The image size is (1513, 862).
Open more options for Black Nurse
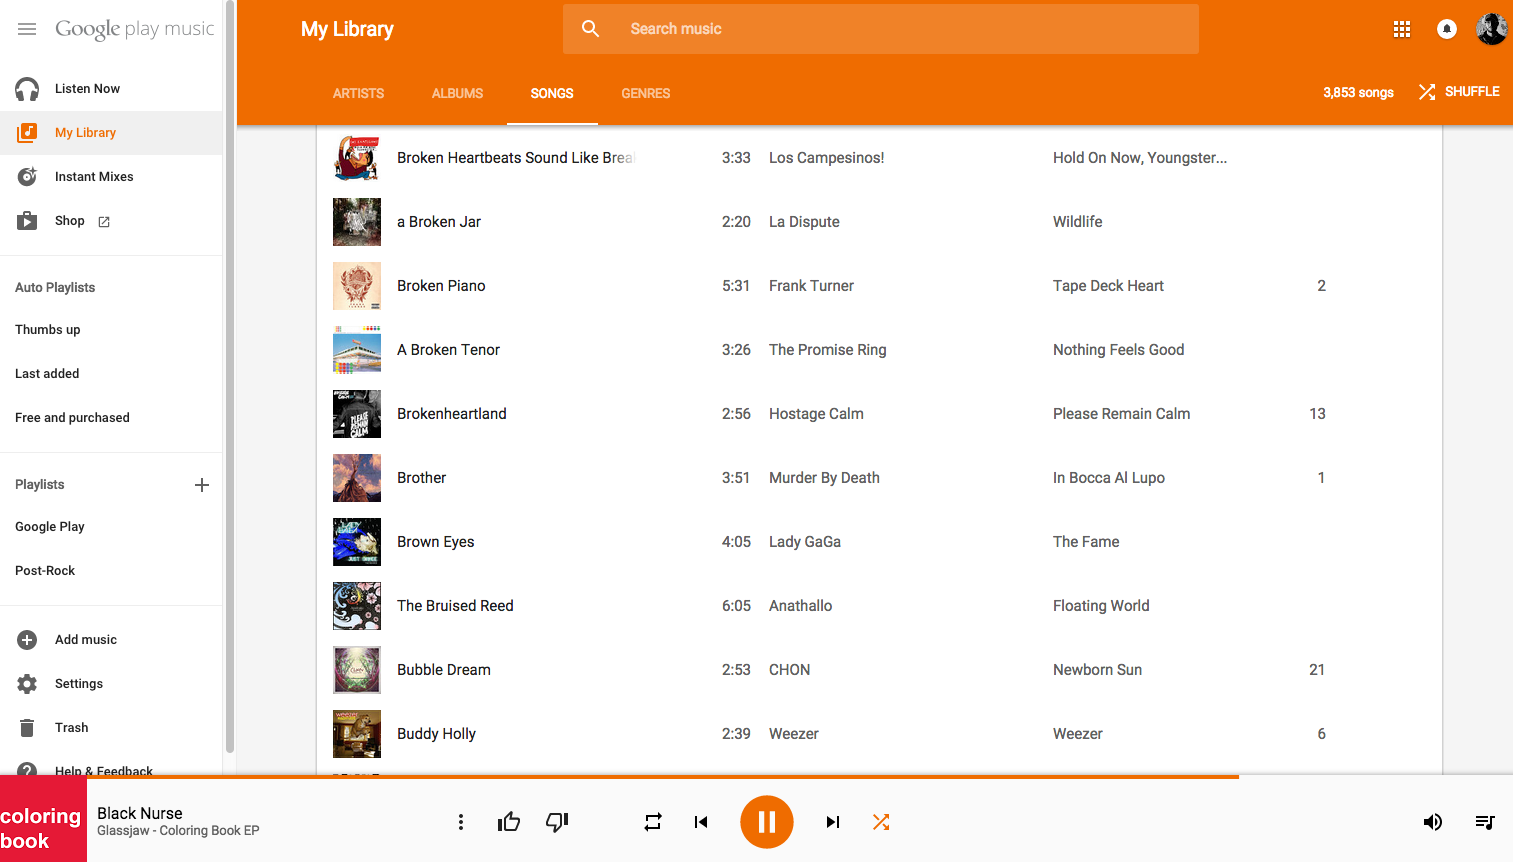coord(461,822)
